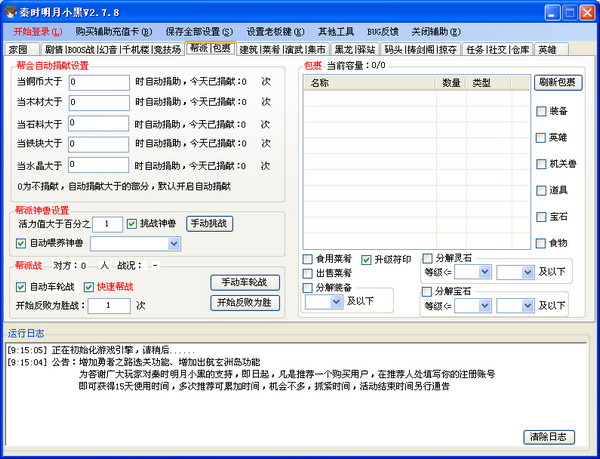
Task: Click the log line 正在初始化游戏引擎，请稍后
Action: tap(123, 350)
